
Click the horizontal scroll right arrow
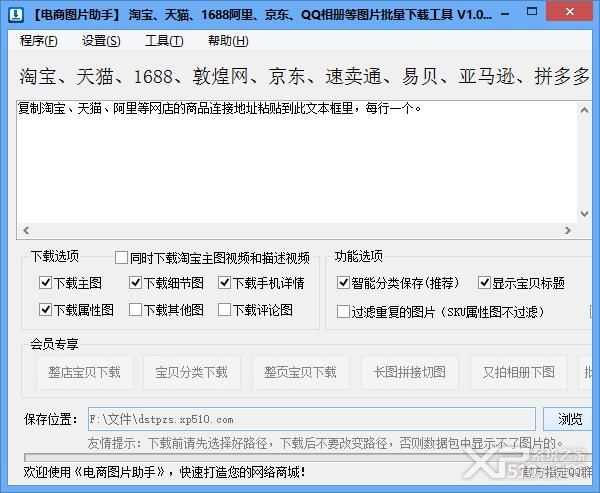567,230
